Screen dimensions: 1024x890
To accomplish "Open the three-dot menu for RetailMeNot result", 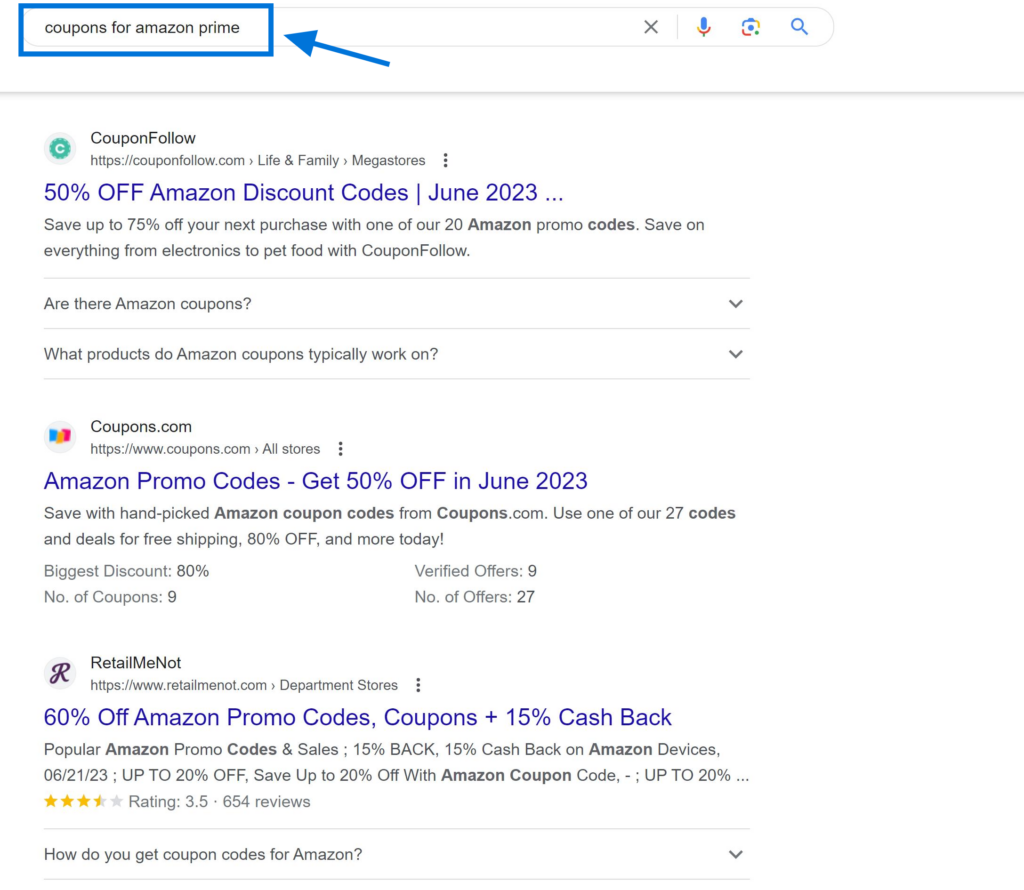I will (418, 685).
